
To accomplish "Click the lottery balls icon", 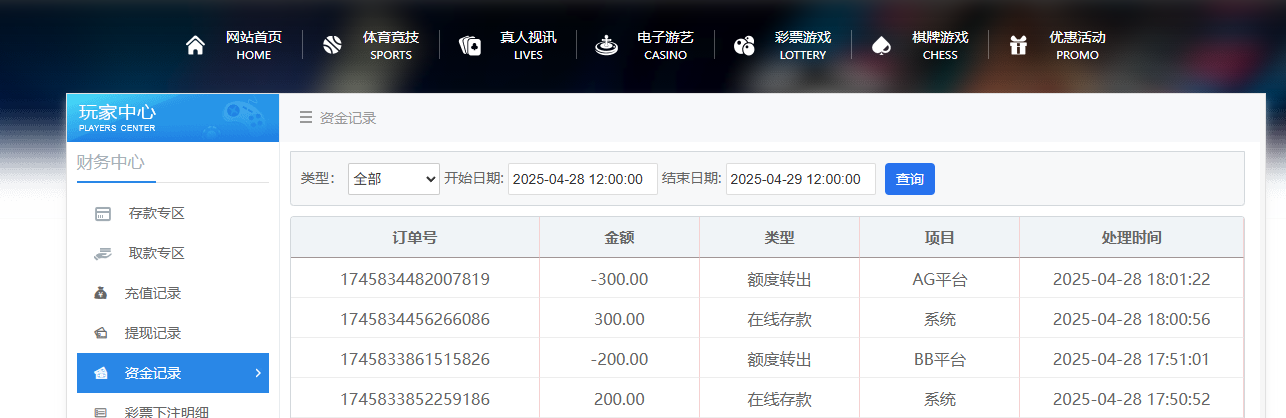I will click(744, 45).
